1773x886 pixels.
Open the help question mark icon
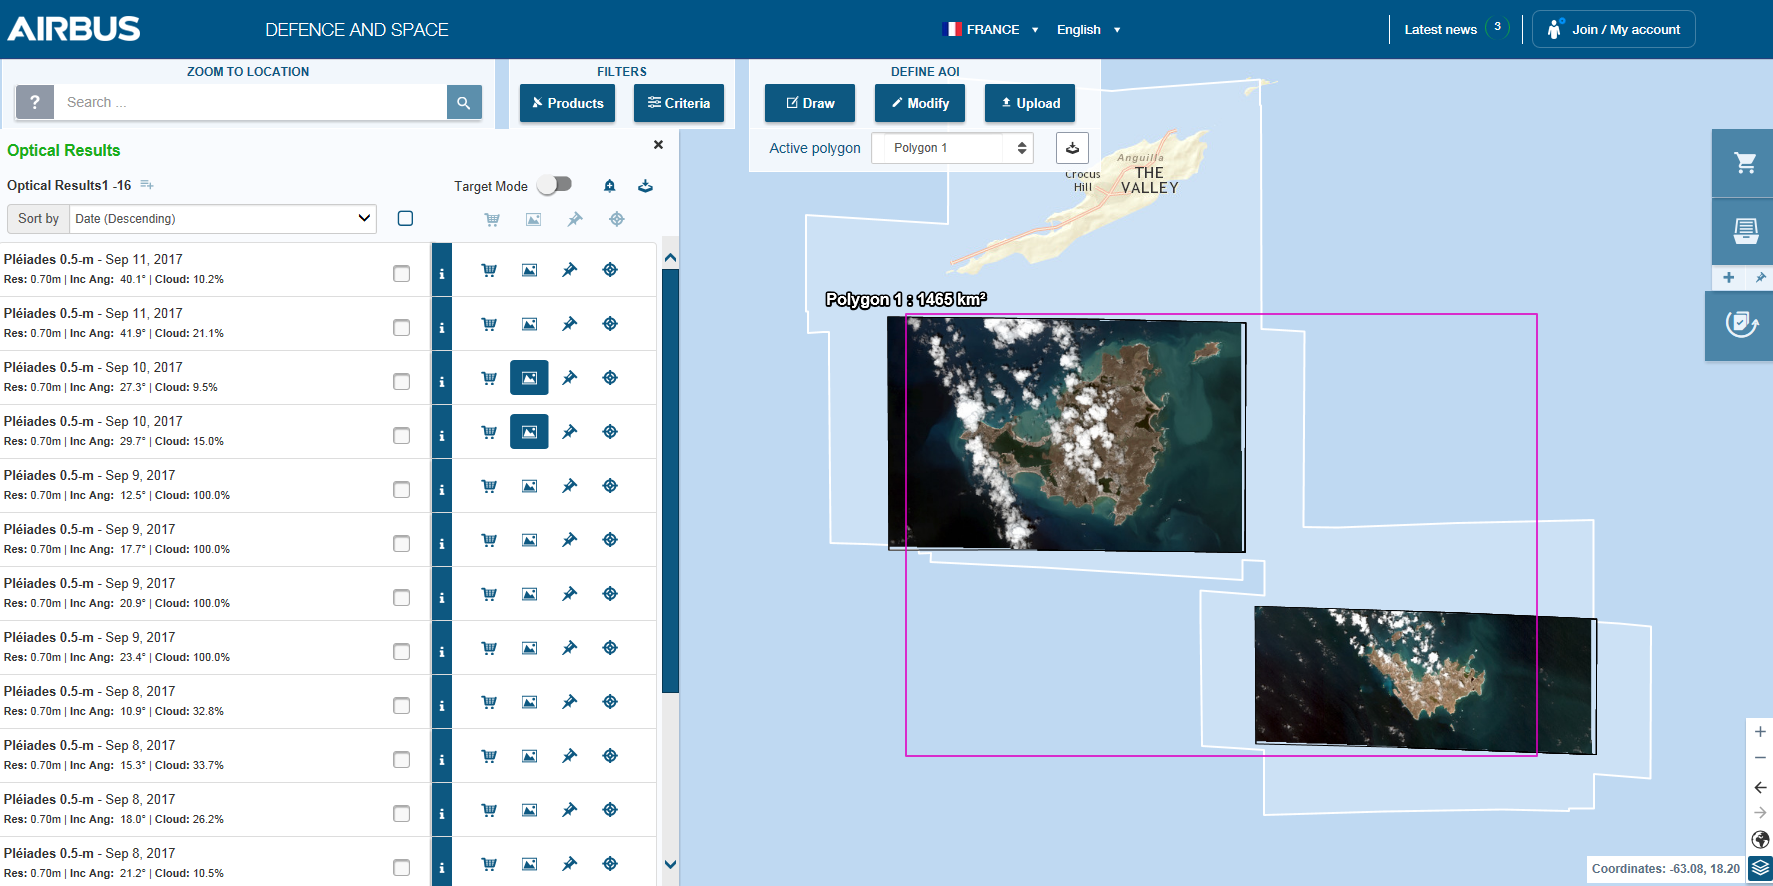(x=35, y=102)
